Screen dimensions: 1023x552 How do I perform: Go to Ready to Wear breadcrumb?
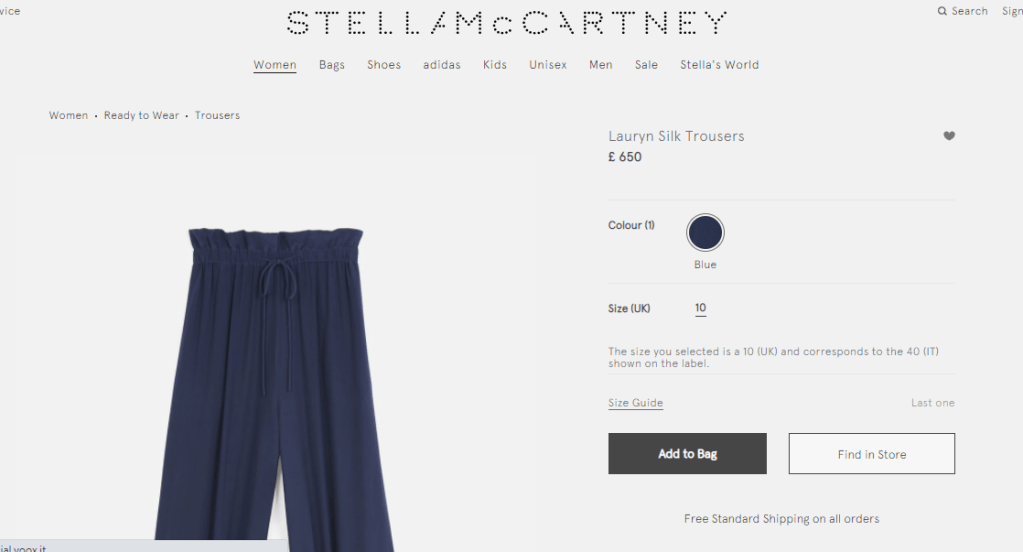141,115
